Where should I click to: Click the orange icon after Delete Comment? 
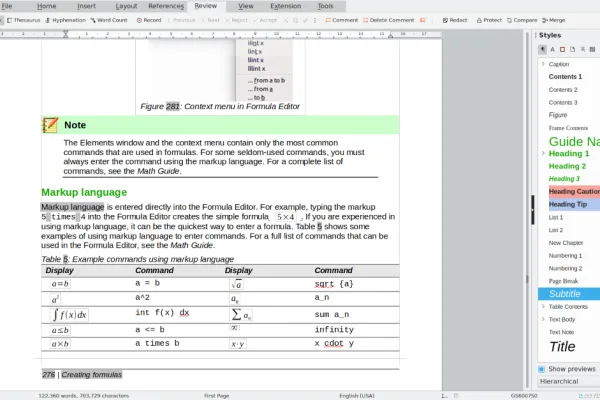(423, 20)
